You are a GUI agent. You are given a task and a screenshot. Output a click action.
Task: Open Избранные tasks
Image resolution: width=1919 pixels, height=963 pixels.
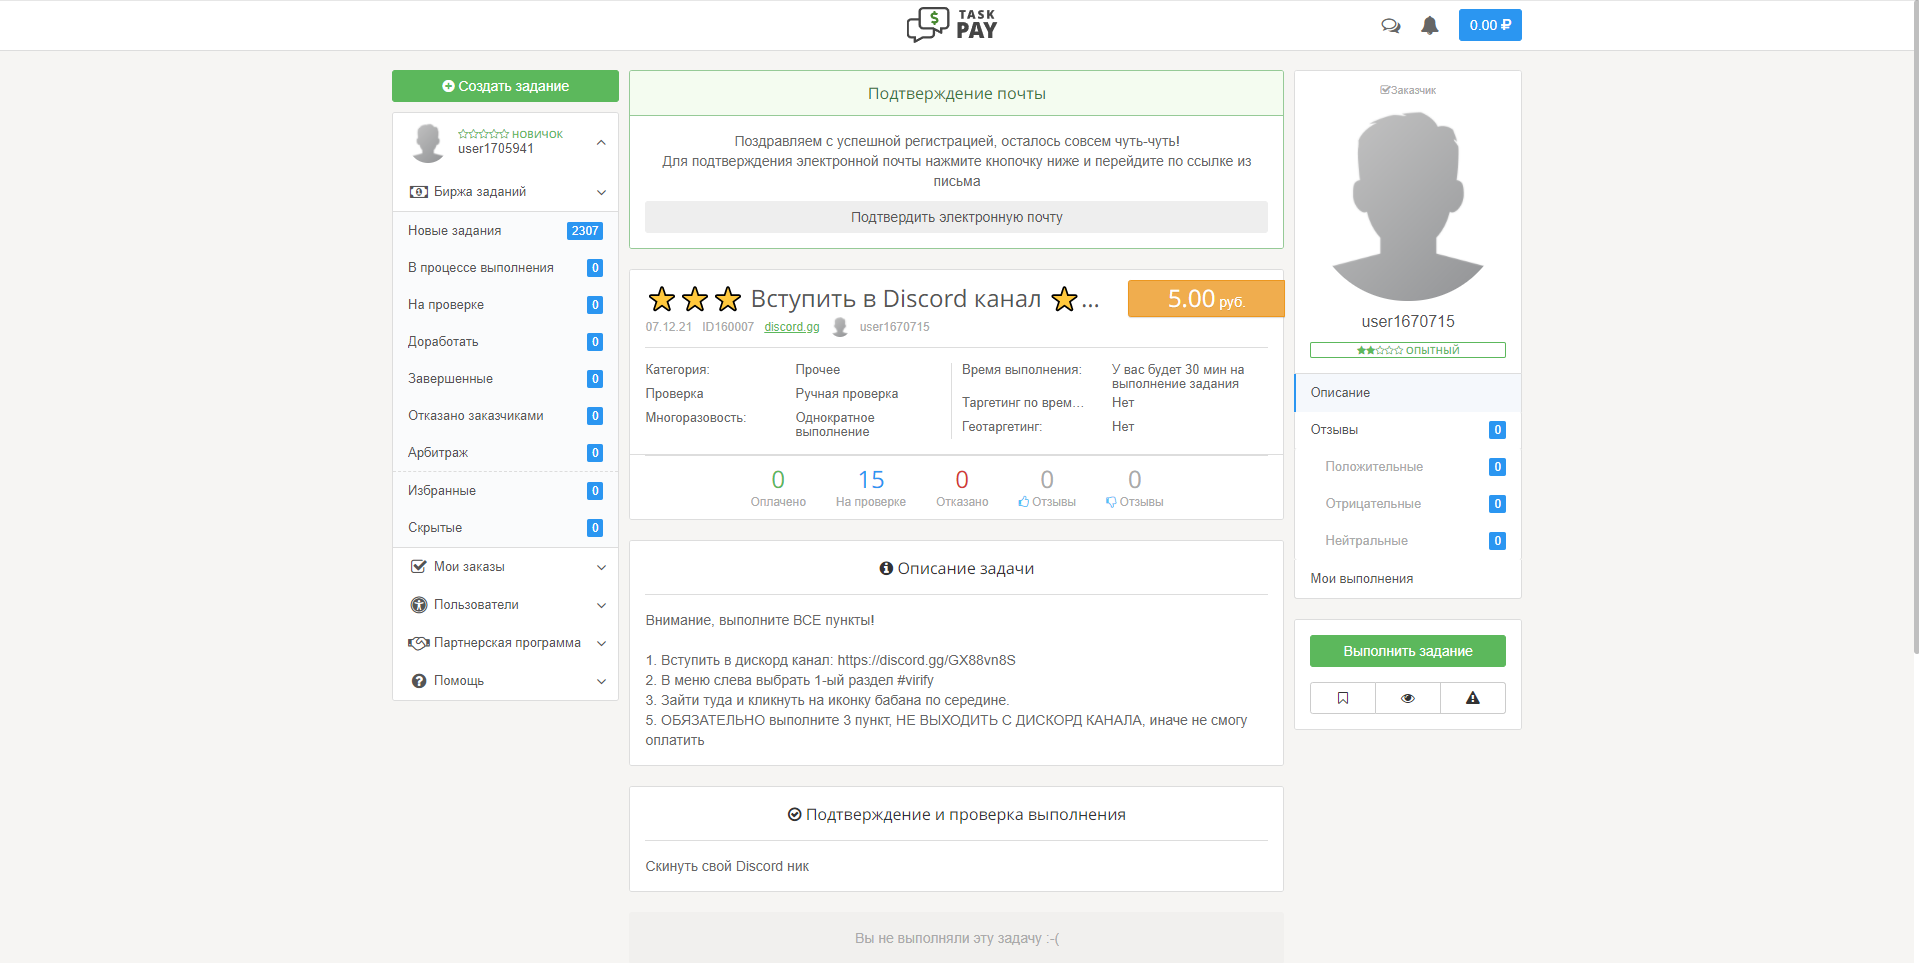[505, 491]
